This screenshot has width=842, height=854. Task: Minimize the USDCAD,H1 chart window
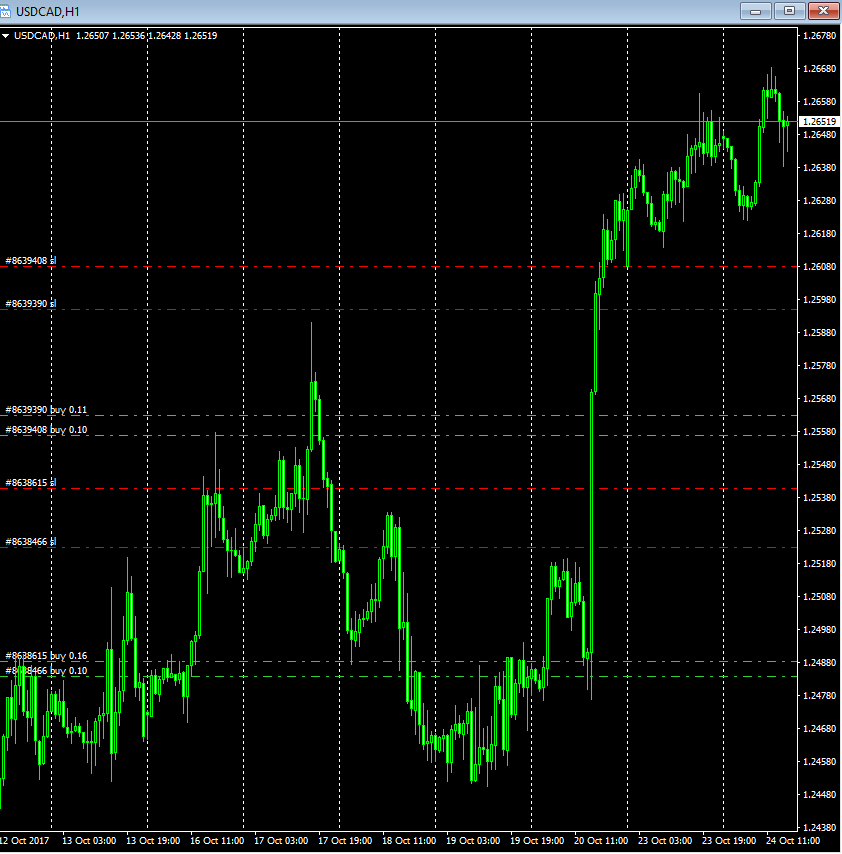pos(755,11)
